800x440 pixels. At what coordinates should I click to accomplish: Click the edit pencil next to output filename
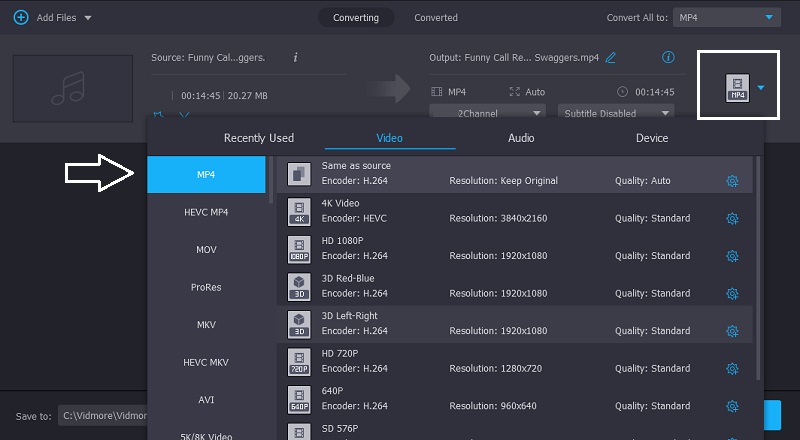pyautogui.click(x=611, y=58)
